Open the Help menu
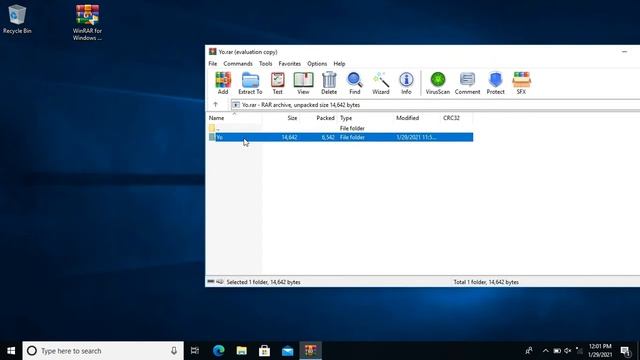640x360 pixels. [x=339, y=64]
